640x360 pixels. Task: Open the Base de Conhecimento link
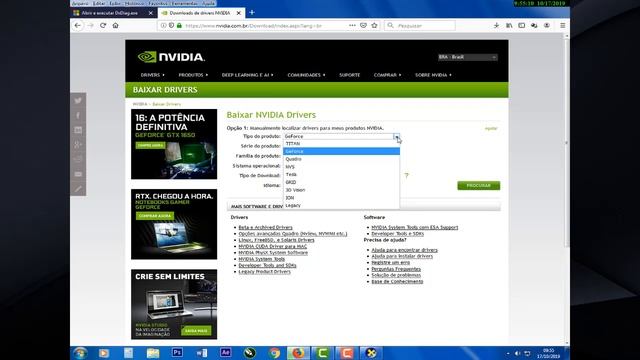point(397,282)
